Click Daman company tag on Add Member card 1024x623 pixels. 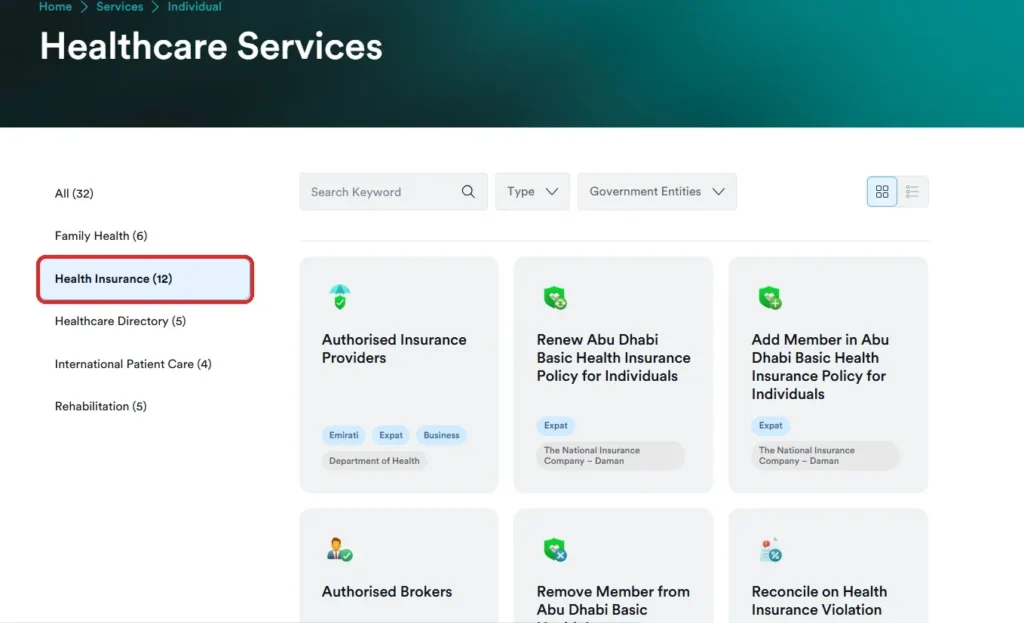(825, 456)
